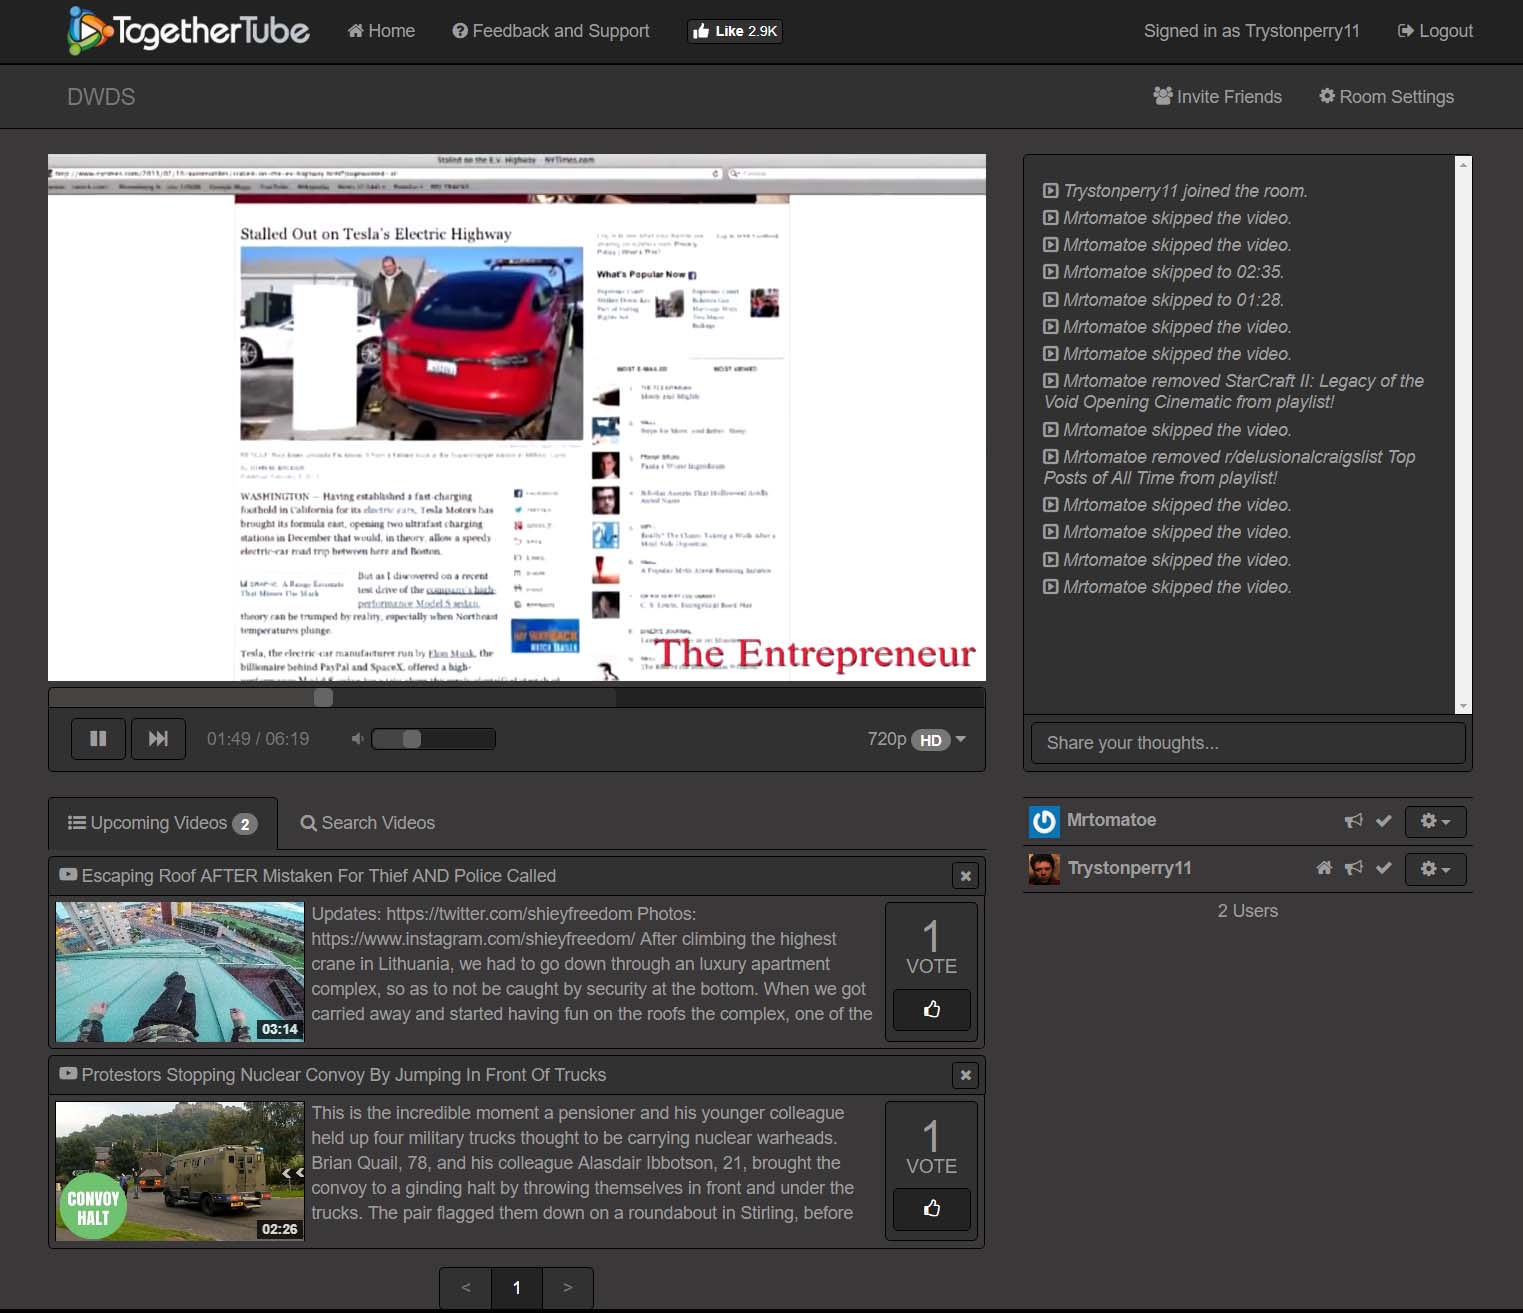Switch to the Search Videos tab
The height and width of the screenshot is (1313, 1523).
367,822
